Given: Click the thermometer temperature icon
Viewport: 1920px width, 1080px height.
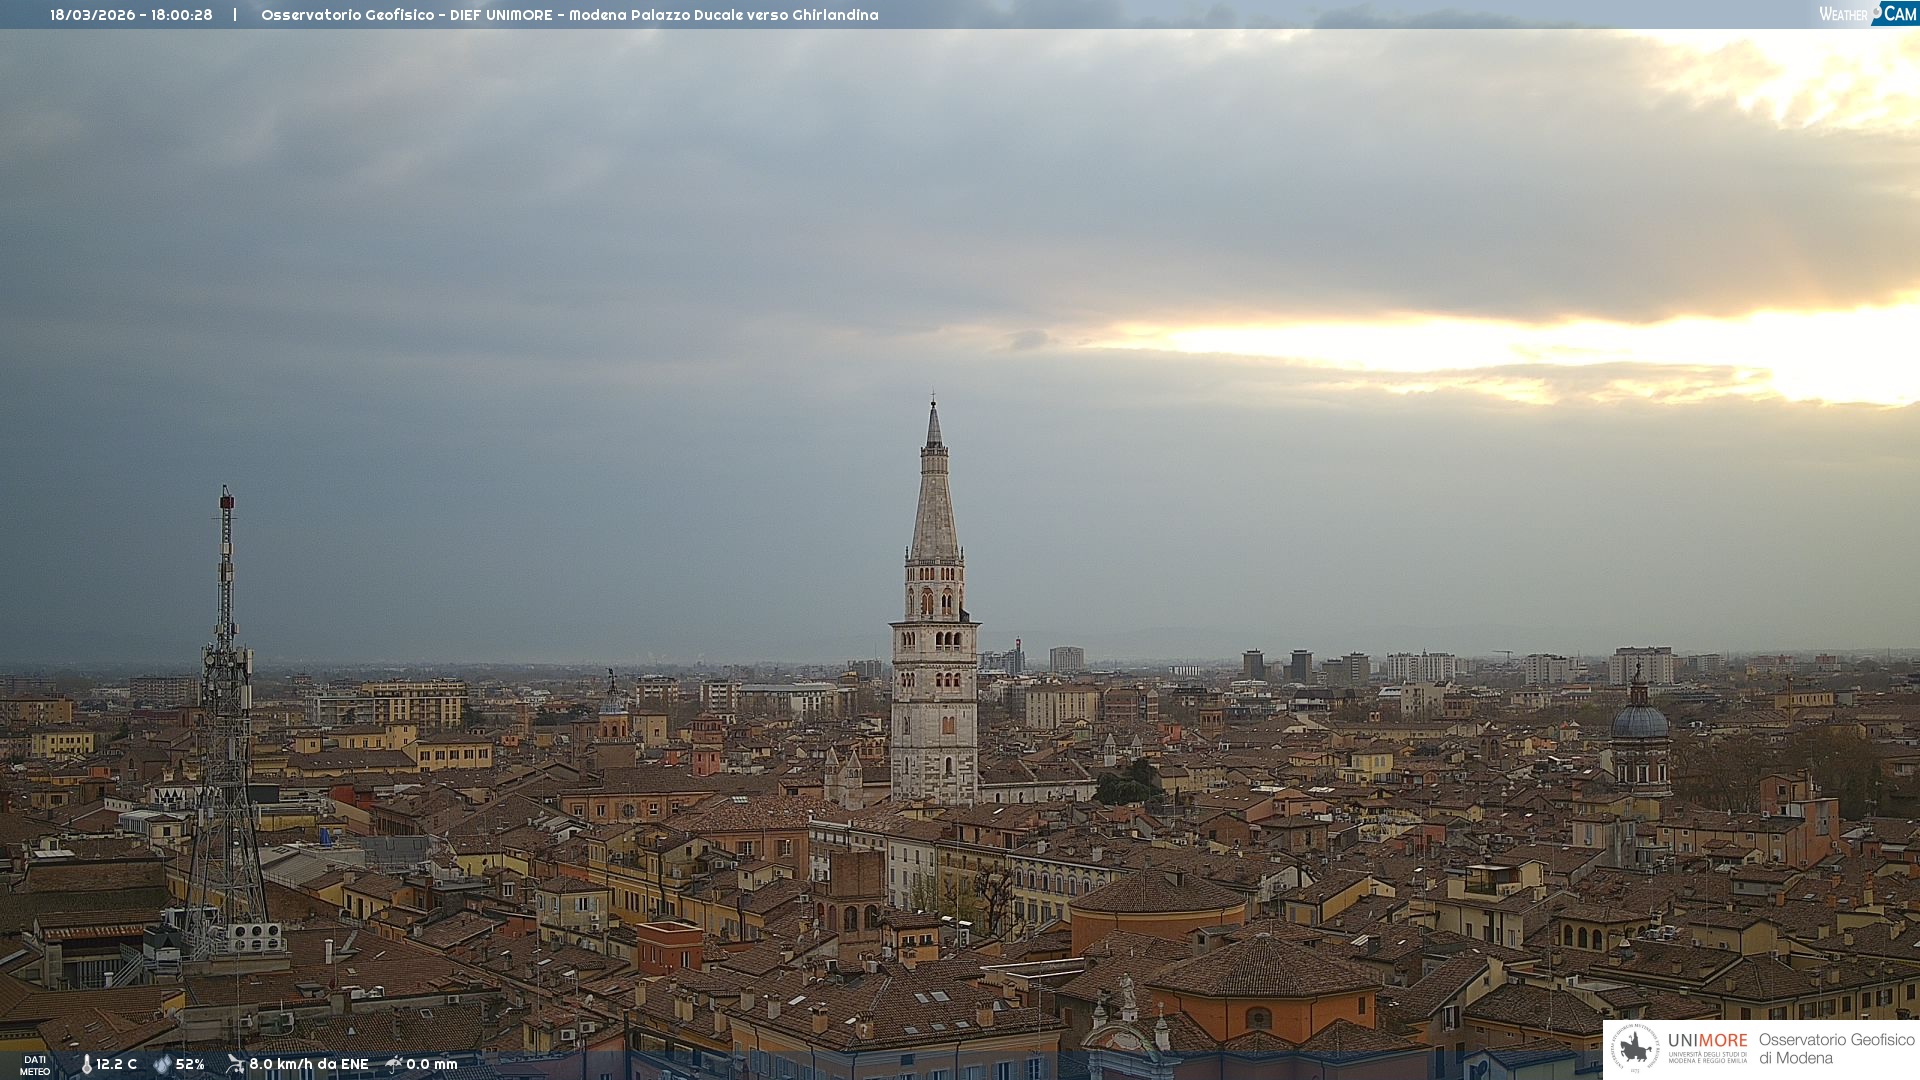Looking at the screenshot, I should pos(86,1064).
